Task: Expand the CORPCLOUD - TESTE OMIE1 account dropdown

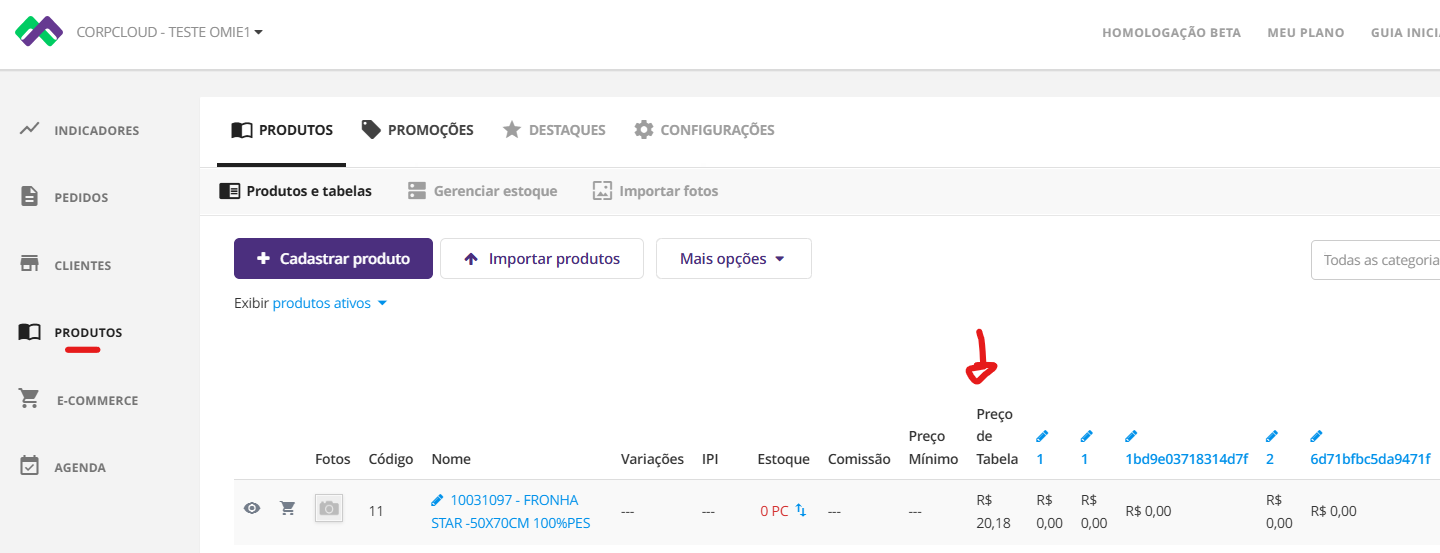Action: pos(170,32)
